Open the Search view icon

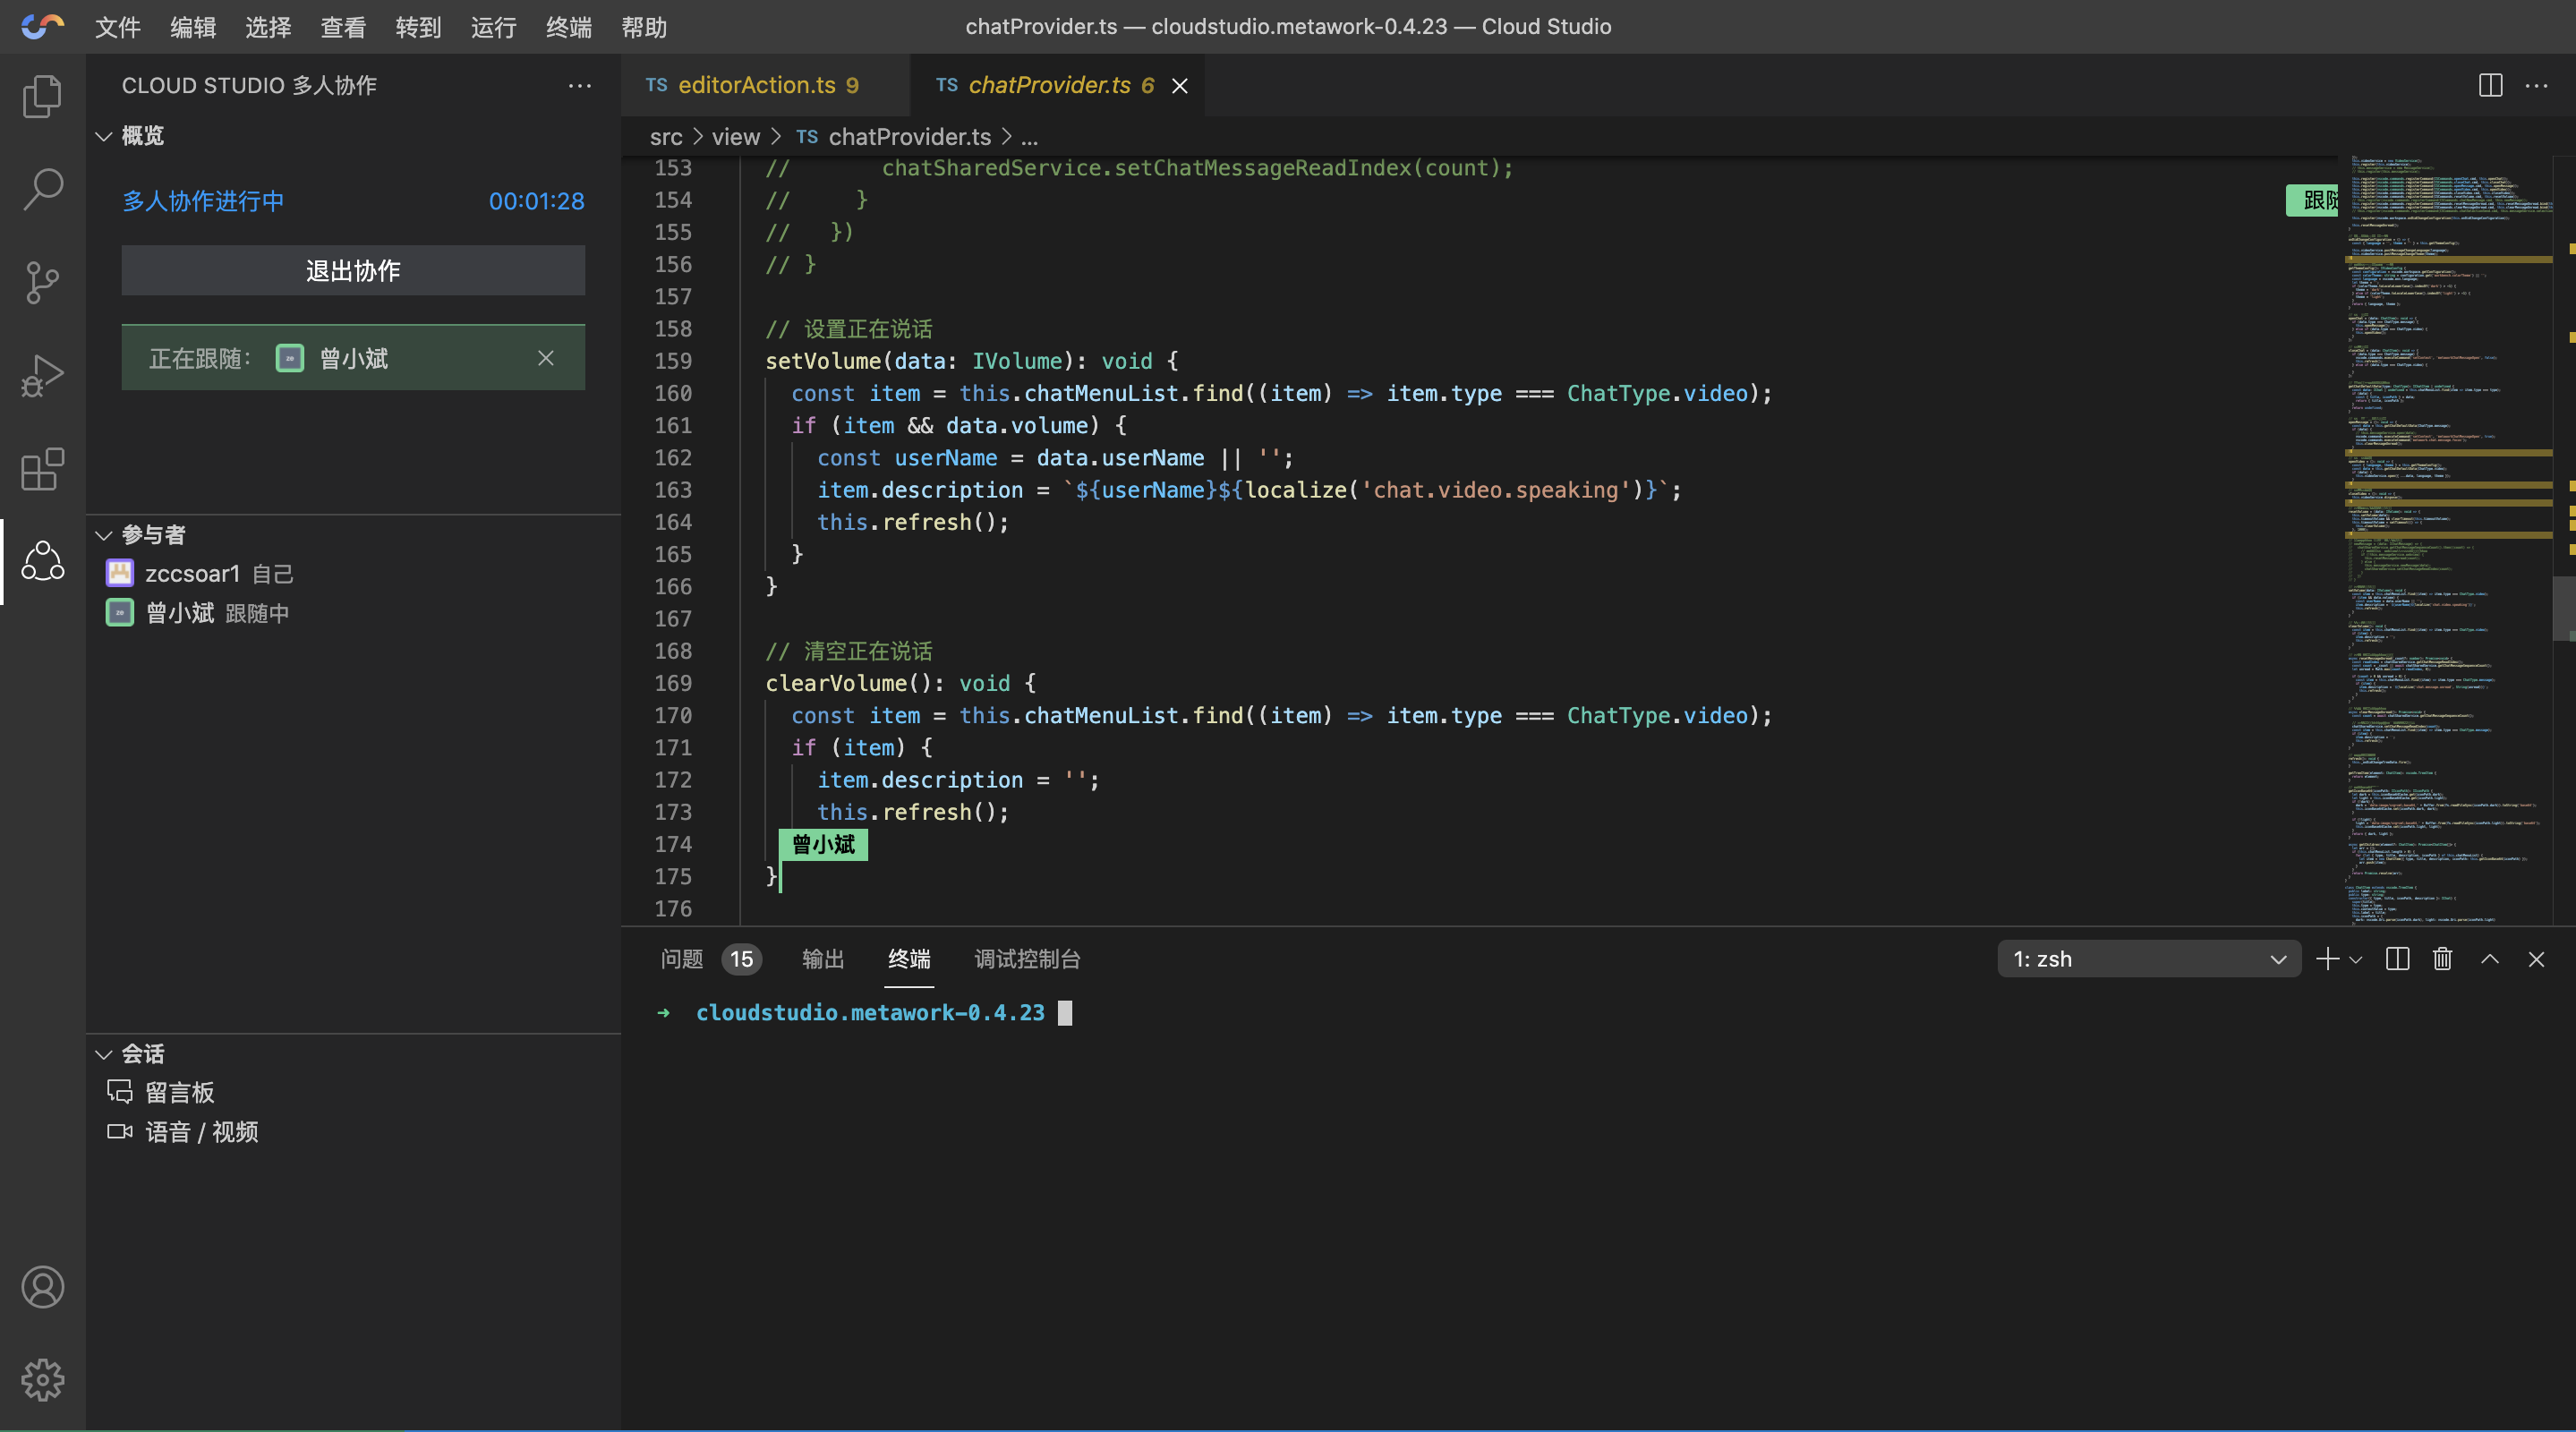pyautogui.click(x=42, y=189)
